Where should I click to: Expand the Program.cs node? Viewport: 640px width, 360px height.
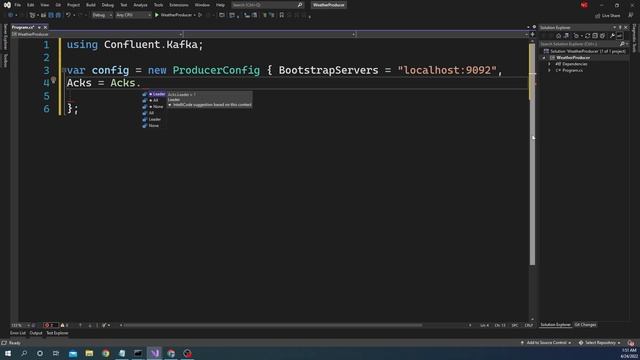tap(549, 71)
